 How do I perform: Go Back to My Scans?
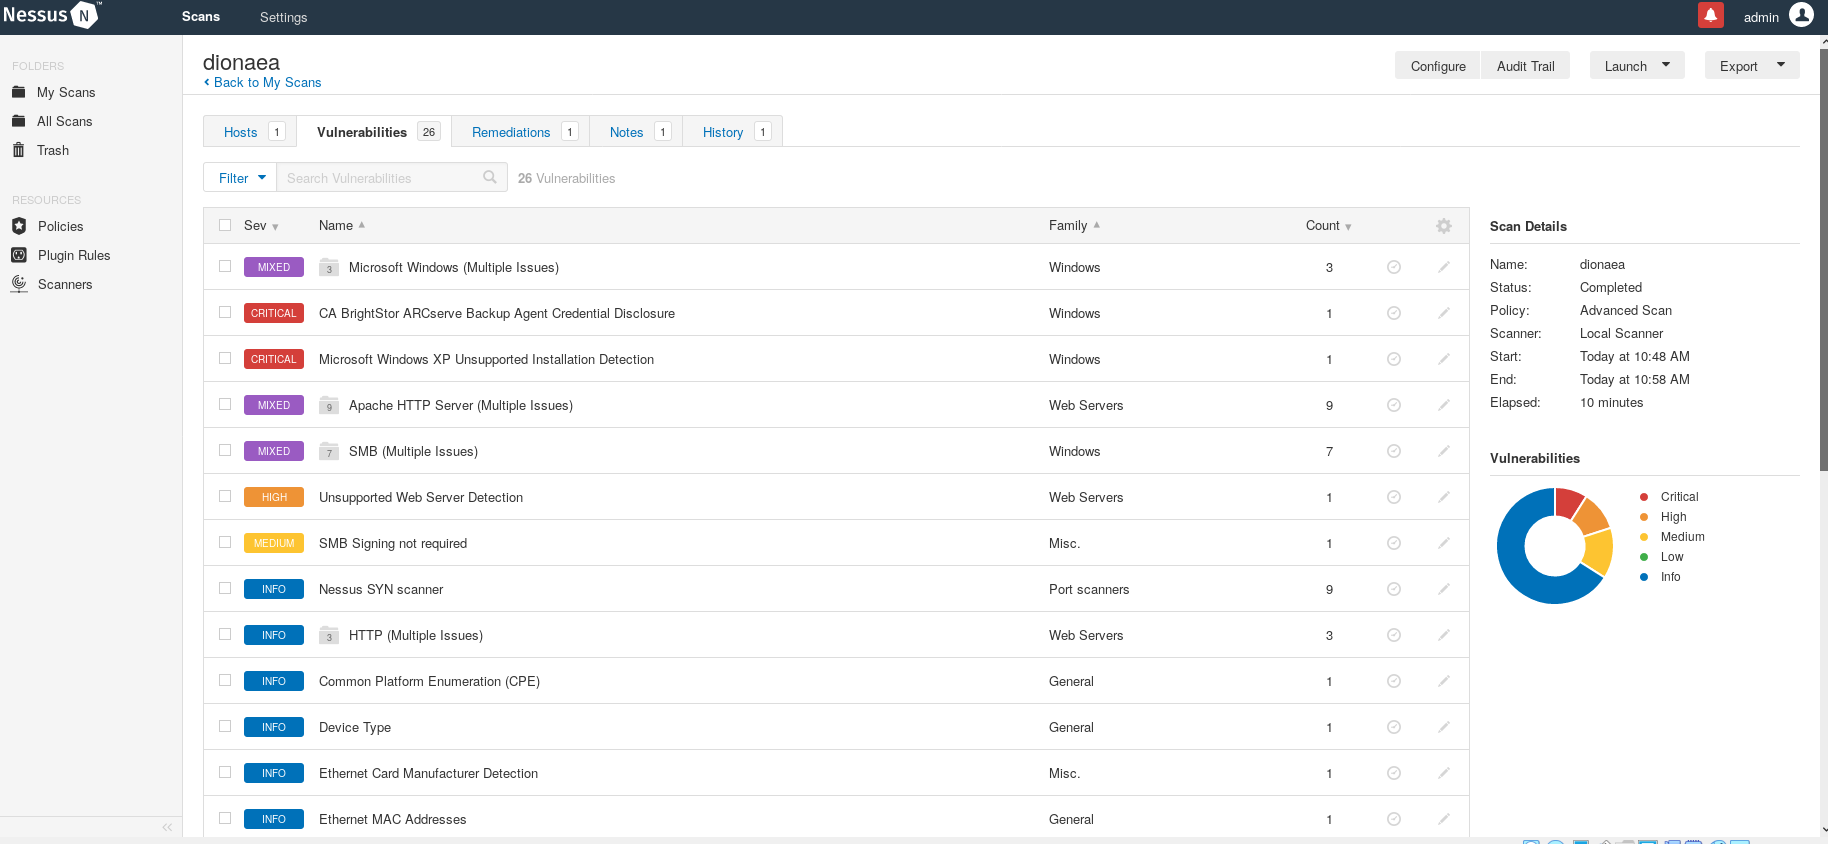coord(263,82)
